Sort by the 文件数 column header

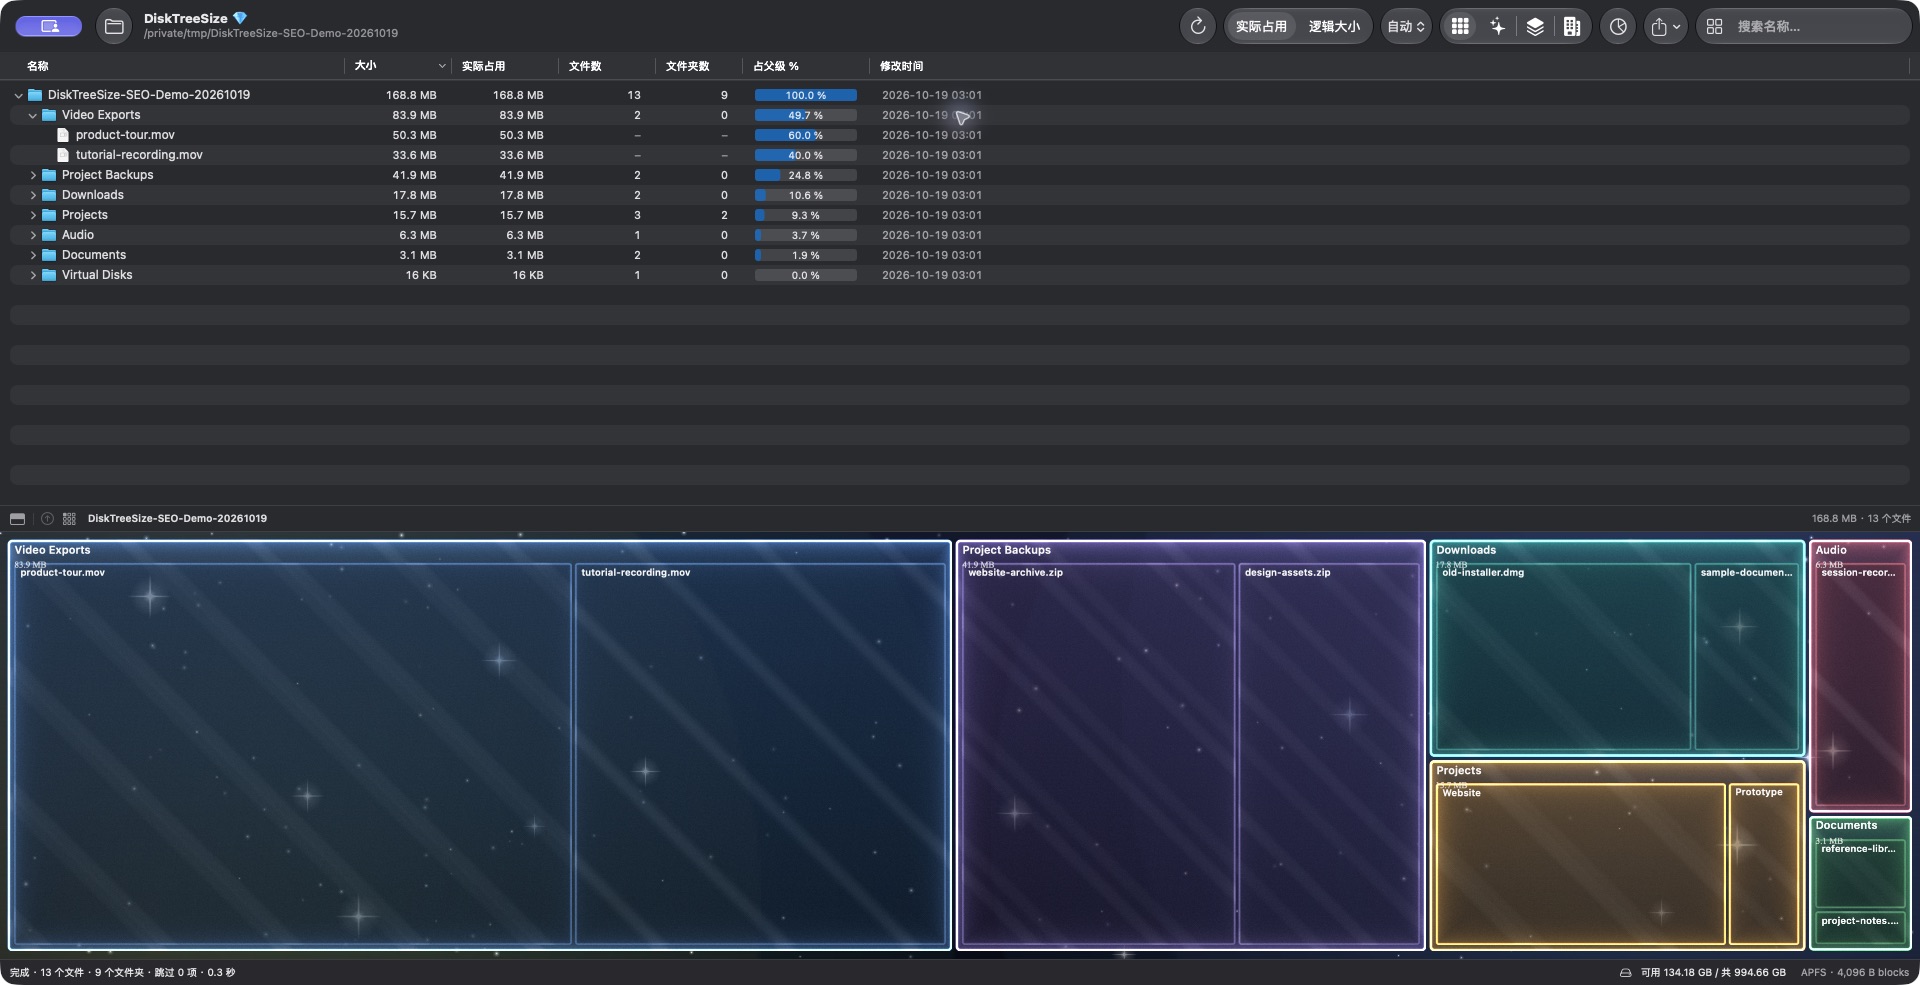click(x=585, y=66)
